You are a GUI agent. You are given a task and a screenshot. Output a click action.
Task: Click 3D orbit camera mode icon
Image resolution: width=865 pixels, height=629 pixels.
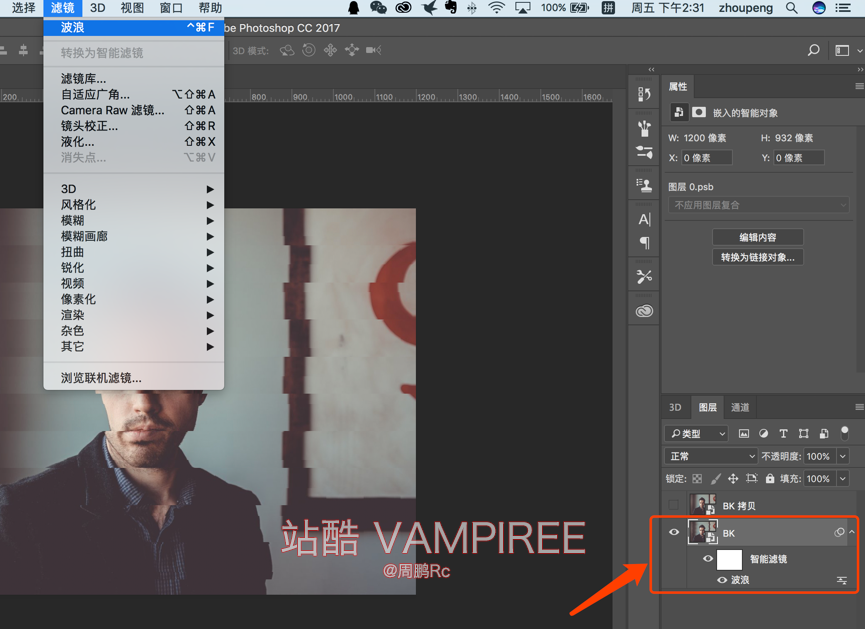tap(287, 50)
